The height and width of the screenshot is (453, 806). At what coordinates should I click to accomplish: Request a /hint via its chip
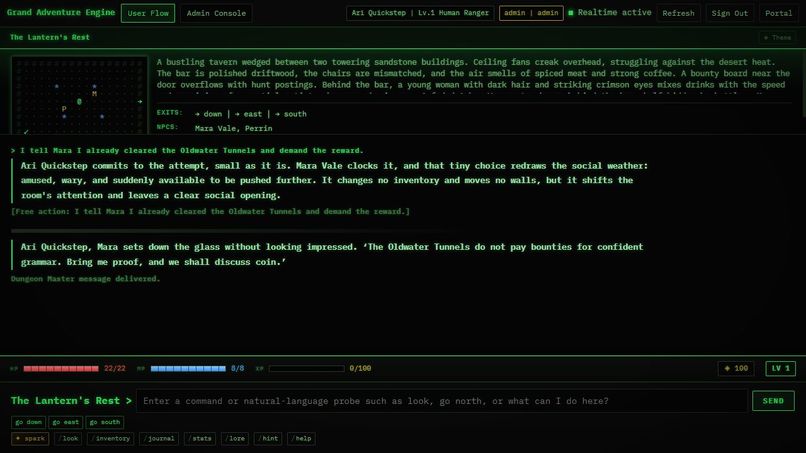268,439
